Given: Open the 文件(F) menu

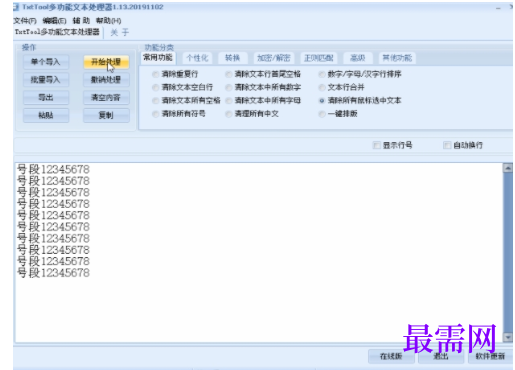Looking at the screenshot, I should coord(25,21).
